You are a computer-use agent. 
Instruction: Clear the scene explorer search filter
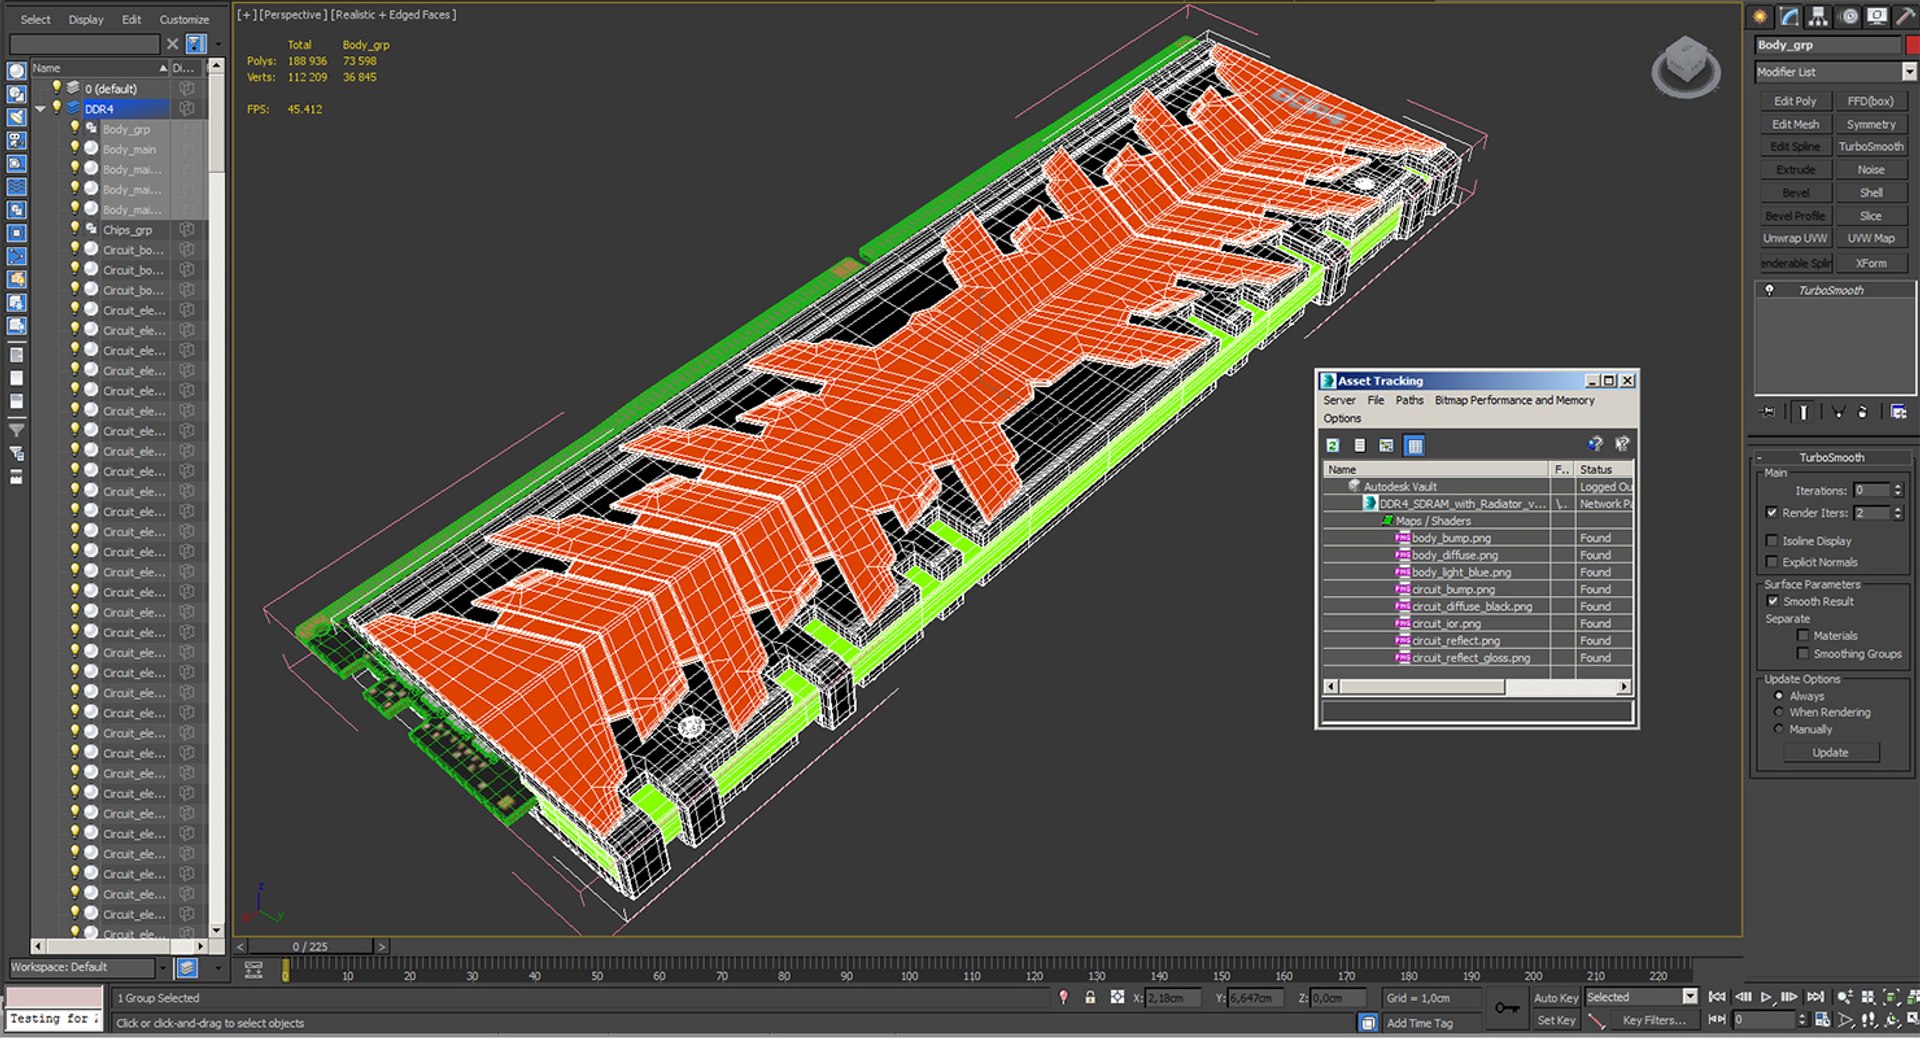tap(173, 44)
